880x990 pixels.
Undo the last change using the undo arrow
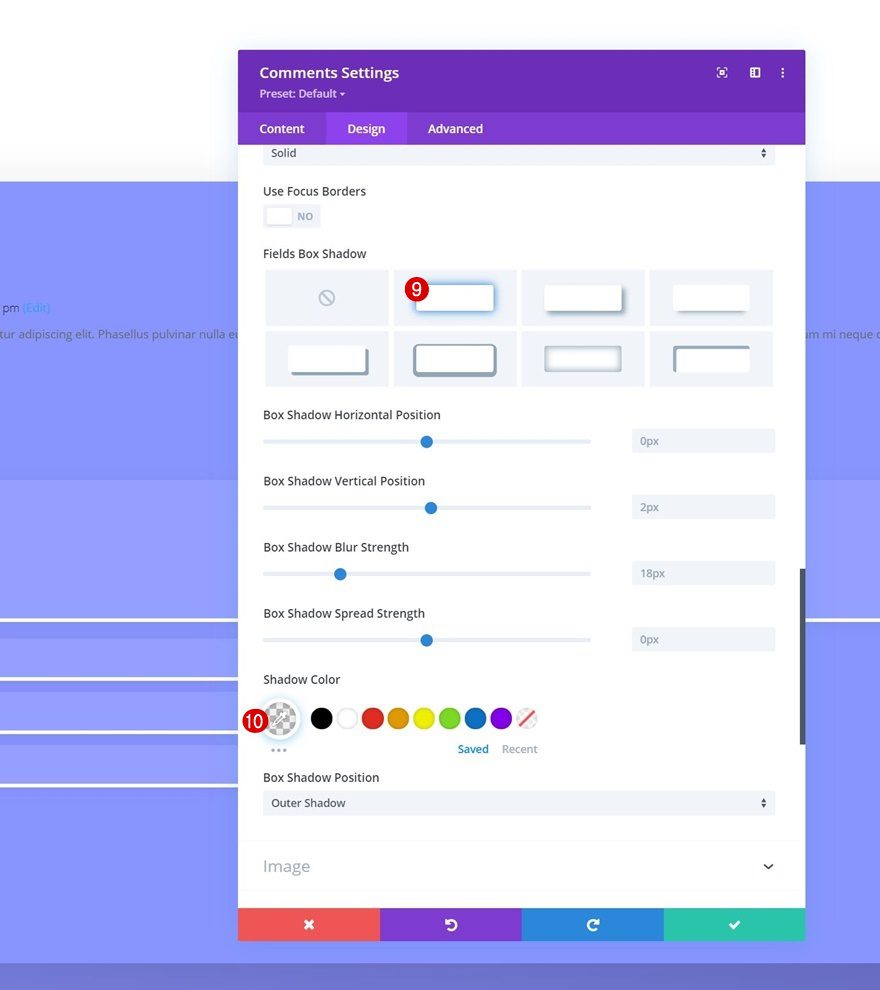[450, 924]
